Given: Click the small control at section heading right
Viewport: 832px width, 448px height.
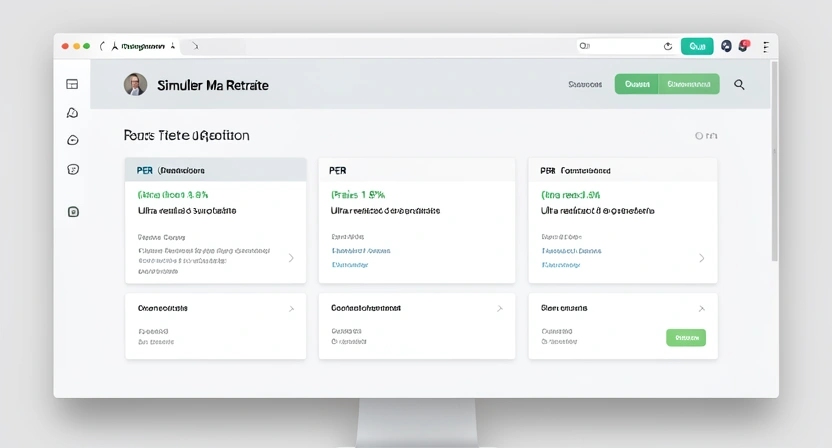Looking at the screenshot, I should click(x=706, y=136).
